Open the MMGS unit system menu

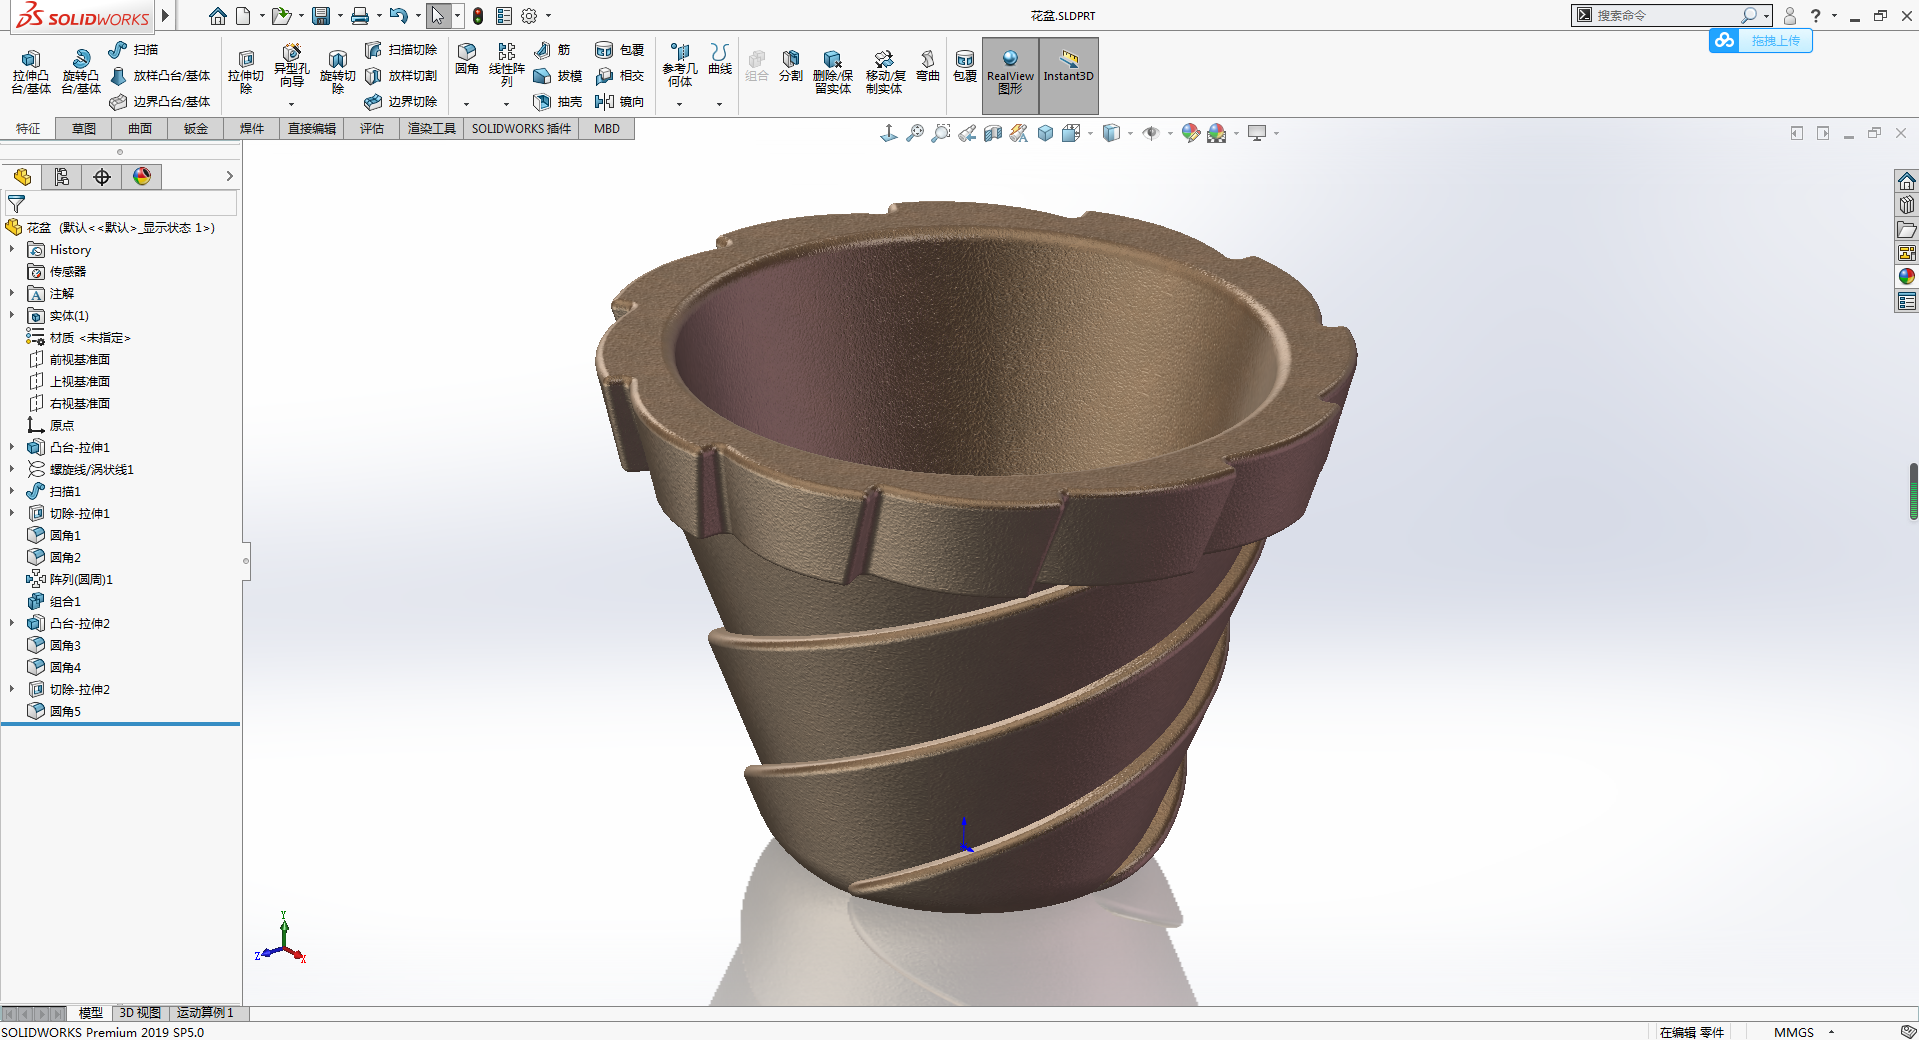pos(1804,1032)
